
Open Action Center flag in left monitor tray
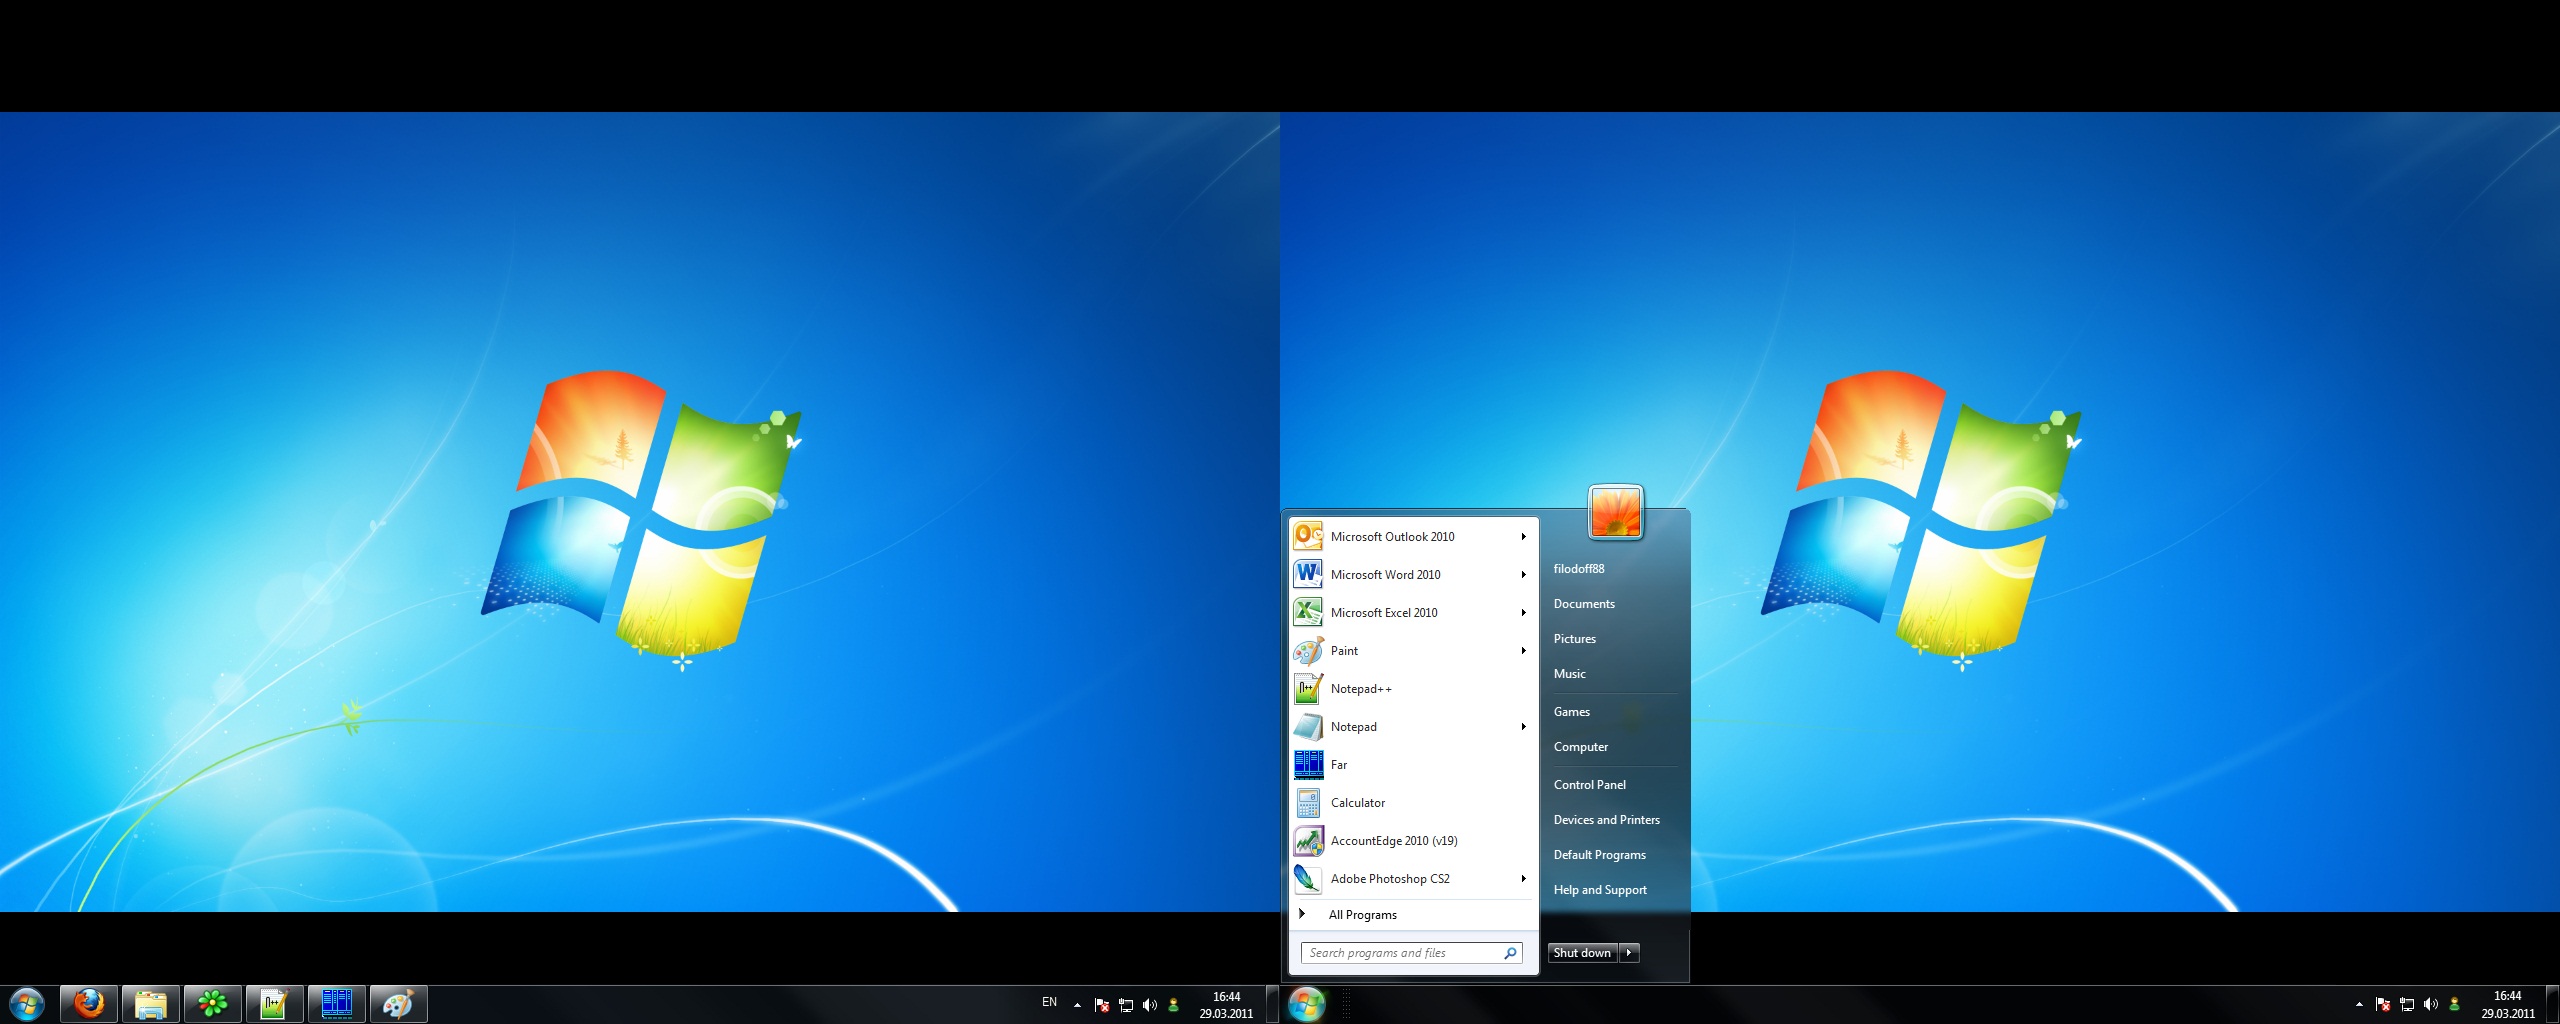pos(1102,1005)
